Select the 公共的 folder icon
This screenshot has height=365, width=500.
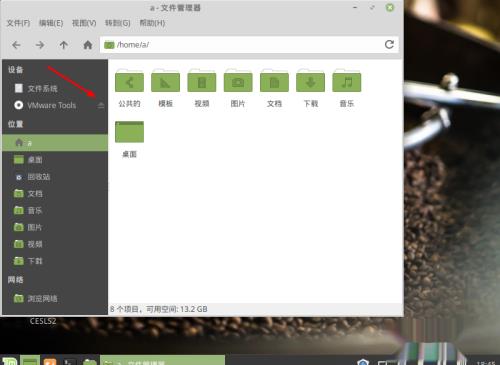(129, 81)
